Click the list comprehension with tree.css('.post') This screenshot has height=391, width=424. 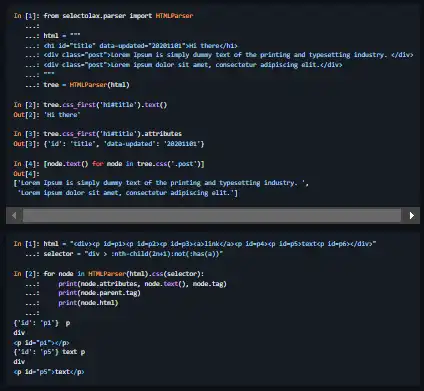pos(124,164)
